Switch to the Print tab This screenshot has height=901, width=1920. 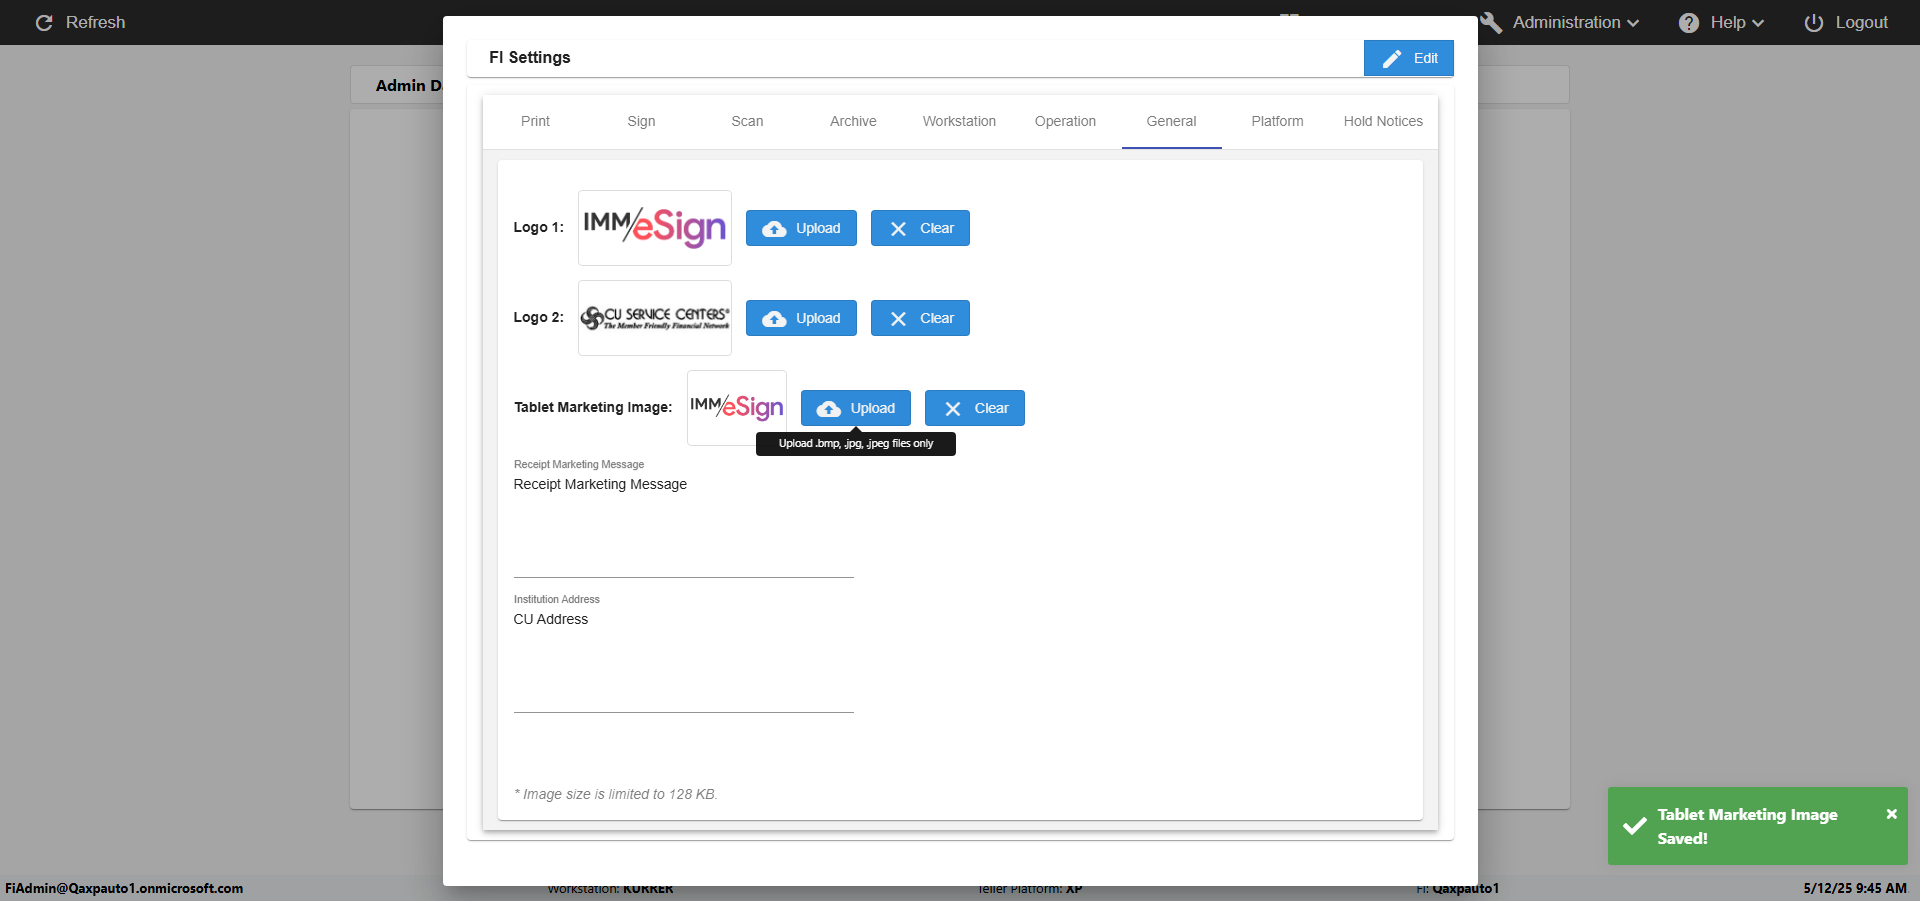coord(535,121)
